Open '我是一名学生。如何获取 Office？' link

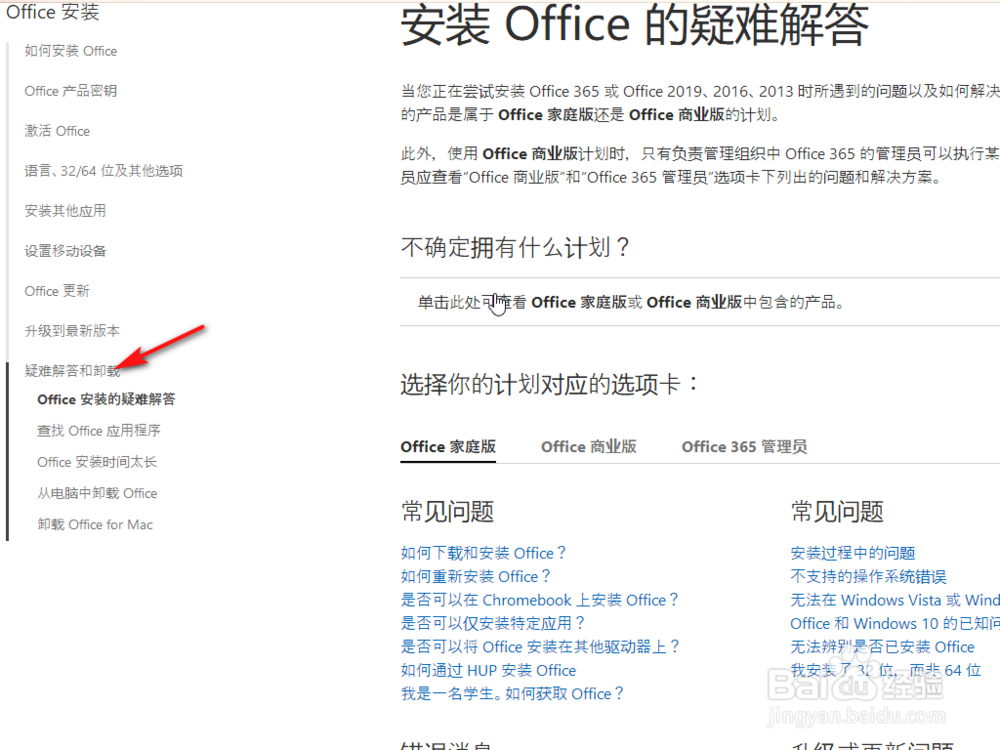(512, 694)
